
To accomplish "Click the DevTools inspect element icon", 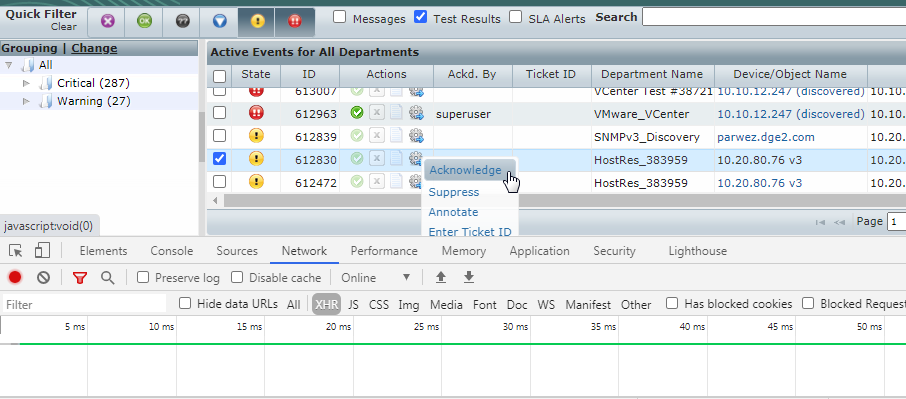I will tap(16, 251).
